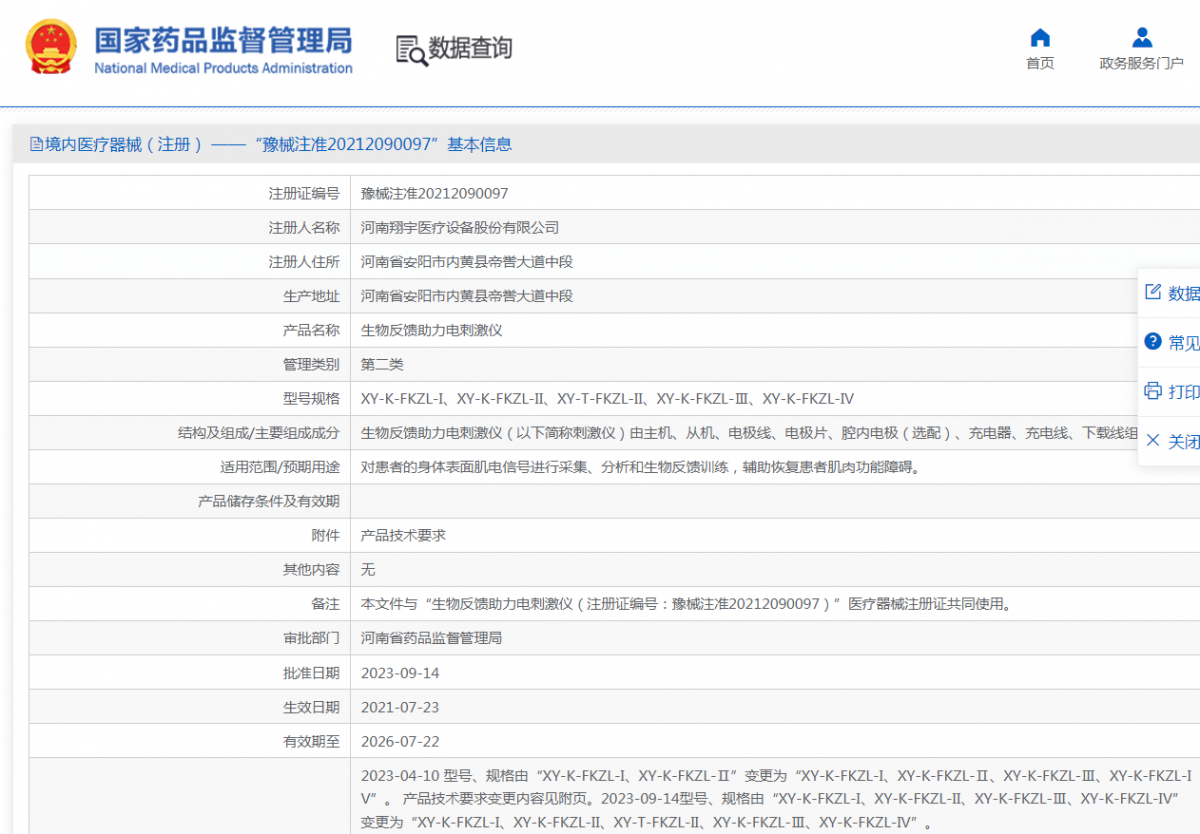Click registrant name 河南翔宇医疗设备股份有限公司
Screen dimensions: 1200x834
[x=460, y=228]
